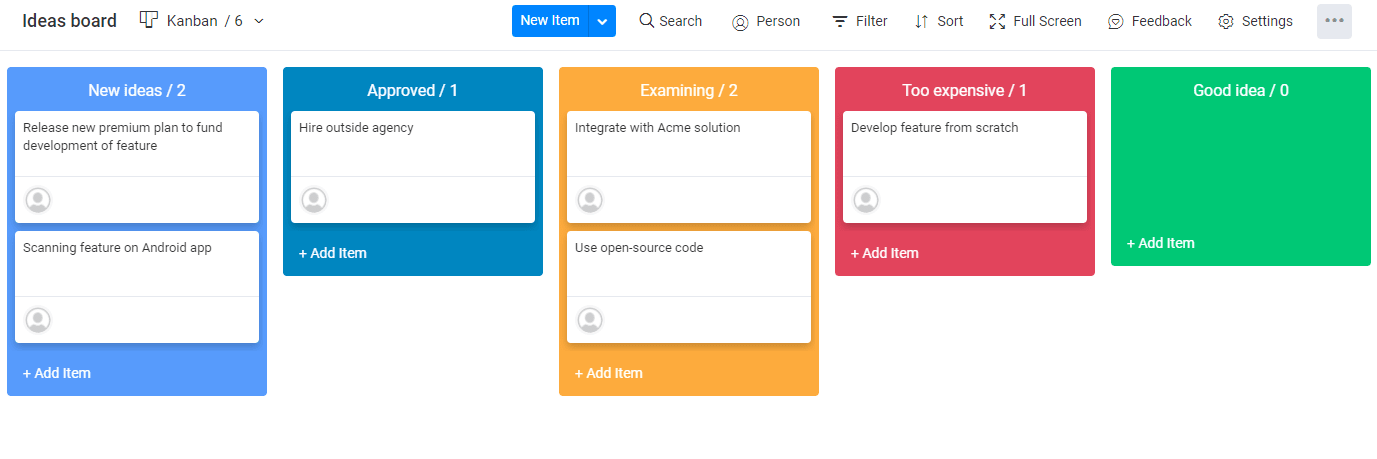The image size is (1377, 459).
Task: Open Settings via the gear icon
Action: coord(1226,22)
